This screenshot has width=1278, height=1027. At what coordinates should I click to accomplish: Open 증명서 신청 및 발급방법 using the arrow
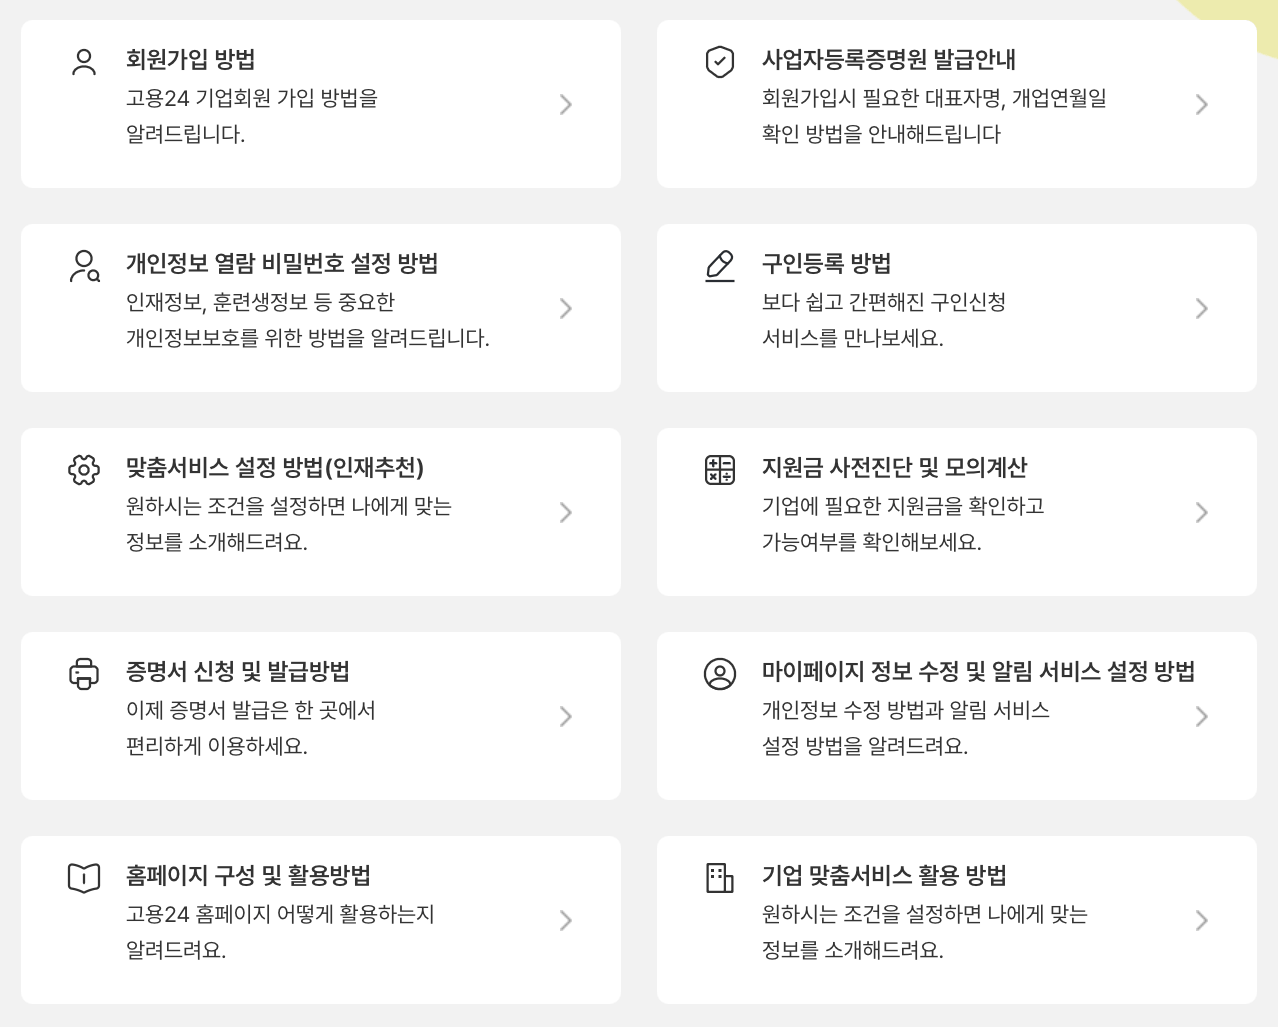pyautogui.click(x=566, y=716)
